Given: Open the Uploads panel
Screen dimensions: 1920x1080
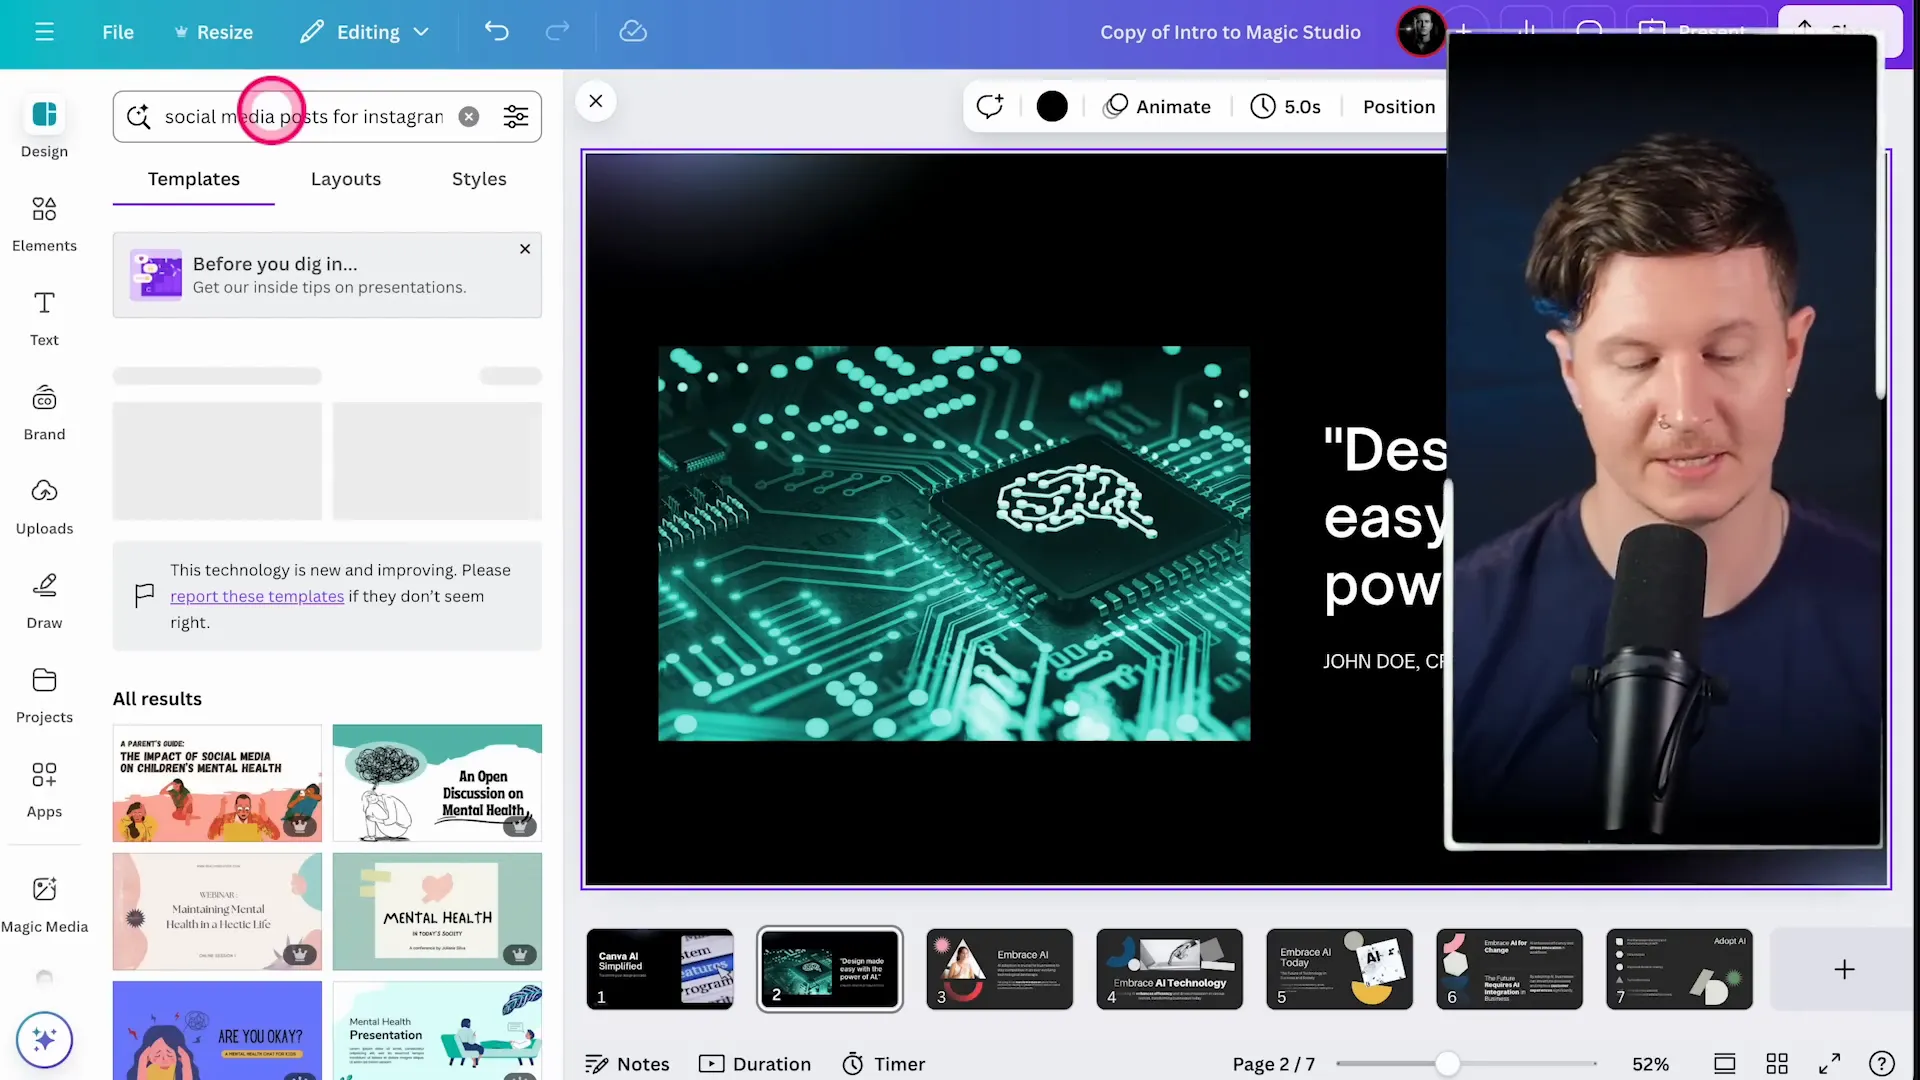Looking at the screenshot, I should [x=44, y=506].
